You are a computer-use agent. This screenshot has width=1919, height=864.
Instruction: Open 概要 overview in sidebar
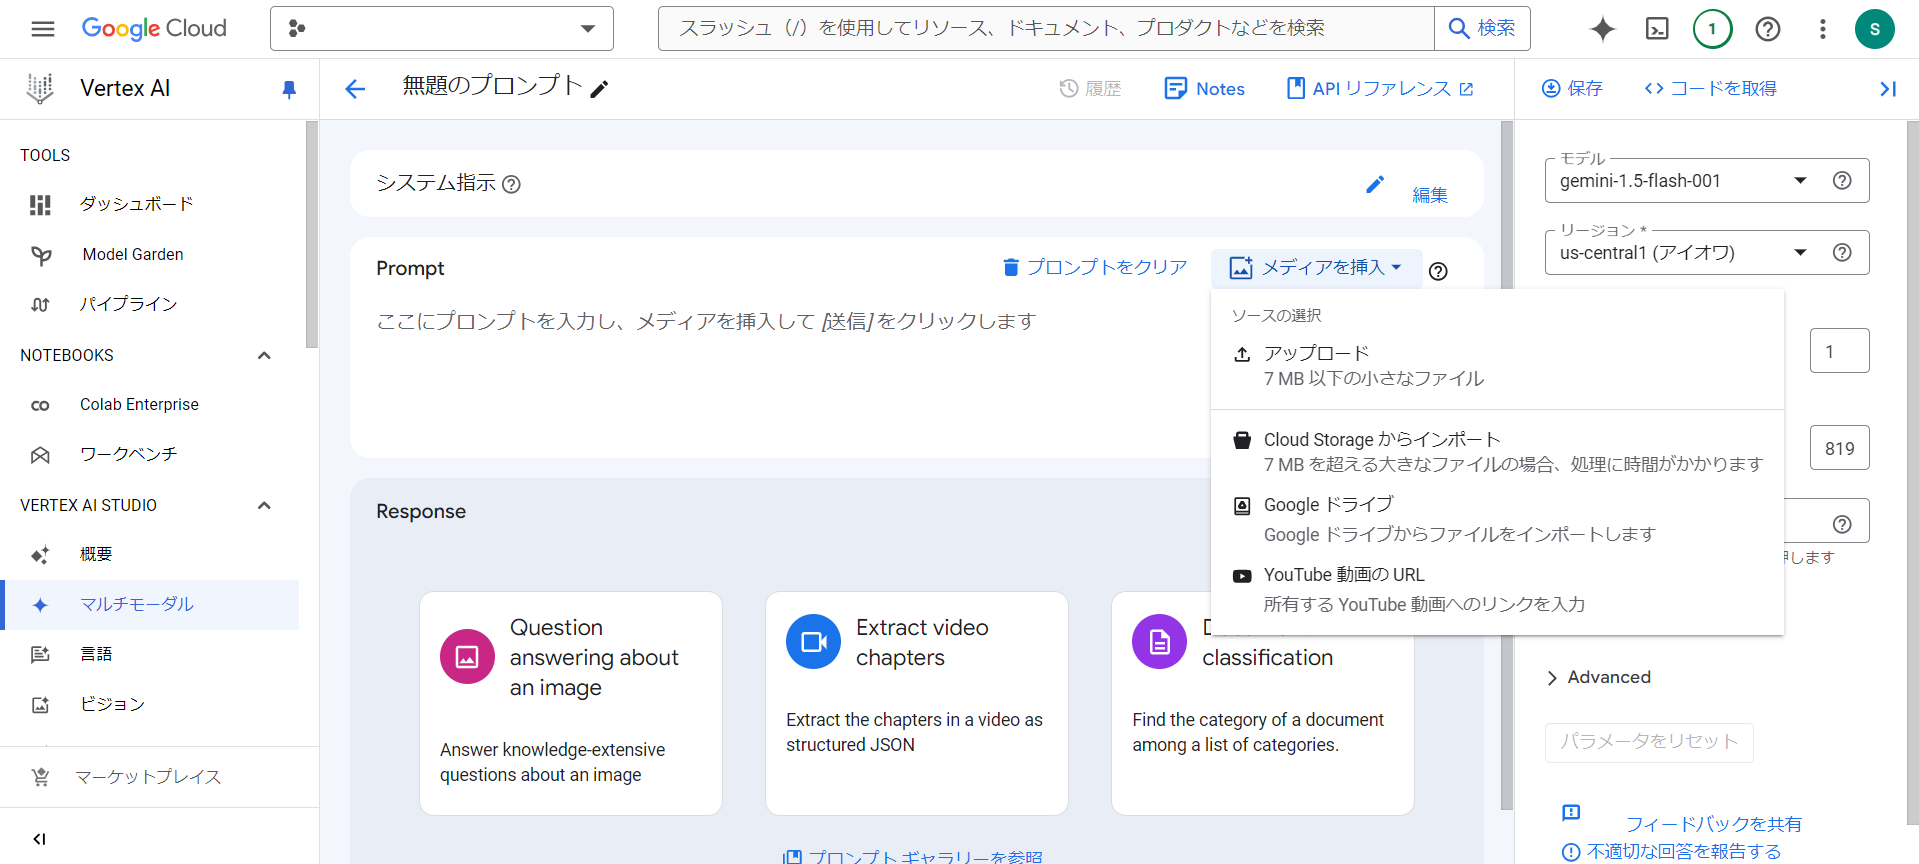tap(150, 555)
